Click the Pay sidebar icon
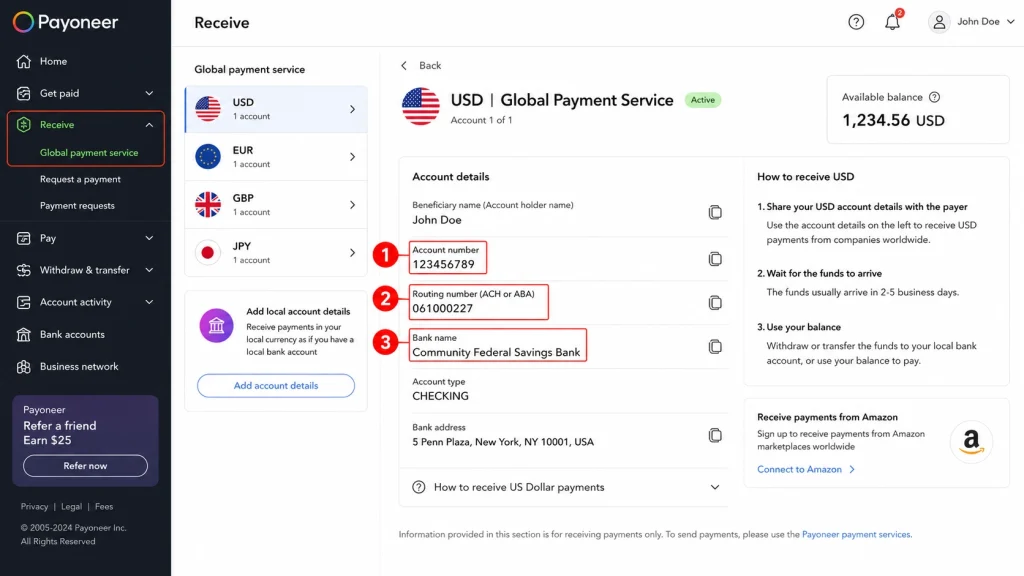Image resolution: width=1024 pixels, height=576 pixels. pos(24,238)
